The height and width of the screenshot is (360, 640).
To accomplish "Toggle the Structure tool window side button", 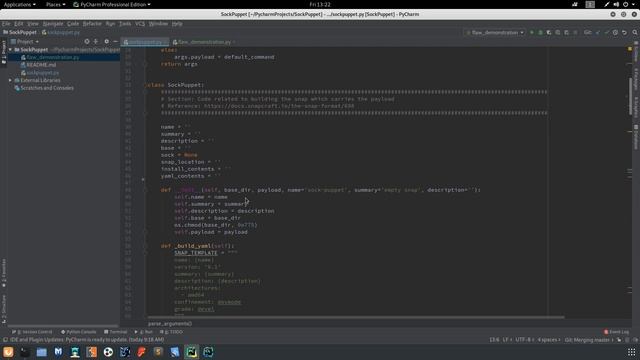I will click(4, 309).
